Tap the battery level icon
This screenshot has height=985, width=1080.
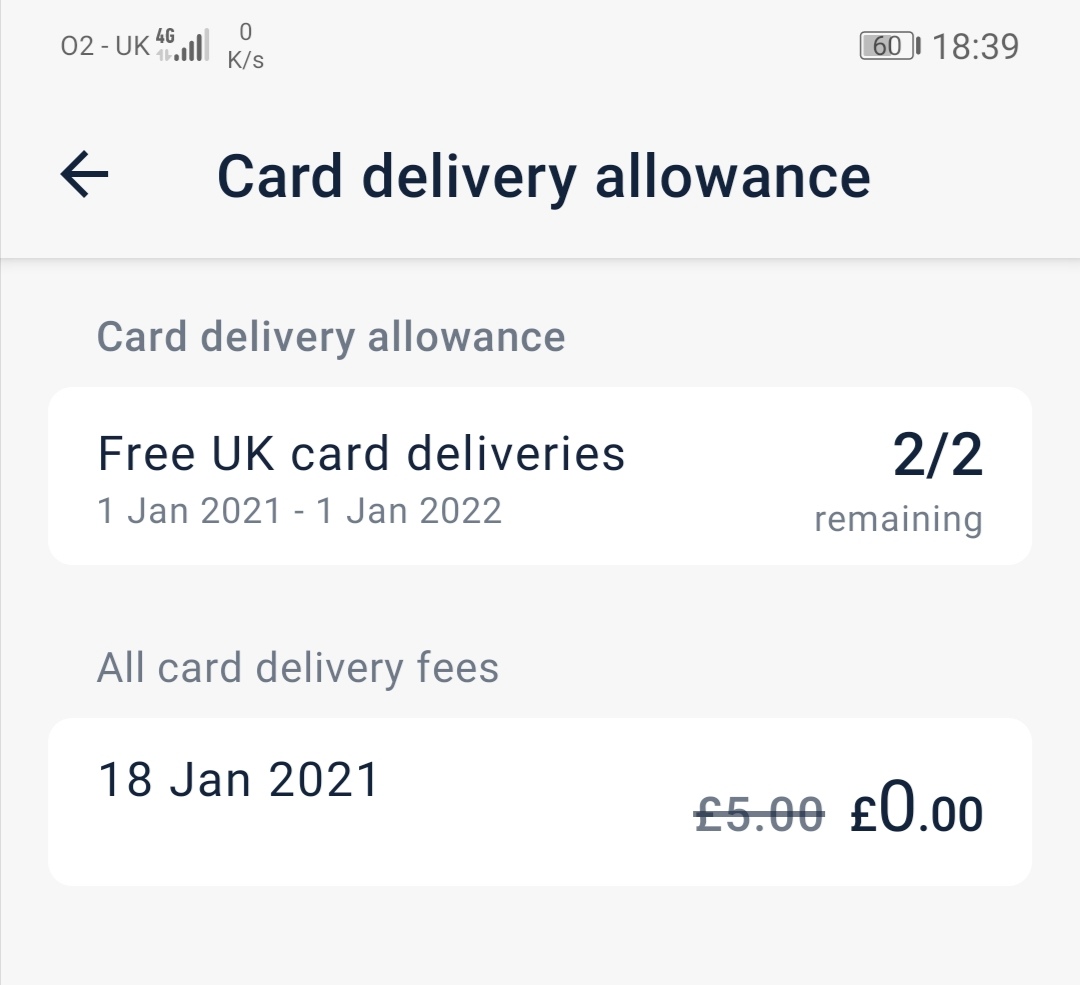tap(888, 46)
